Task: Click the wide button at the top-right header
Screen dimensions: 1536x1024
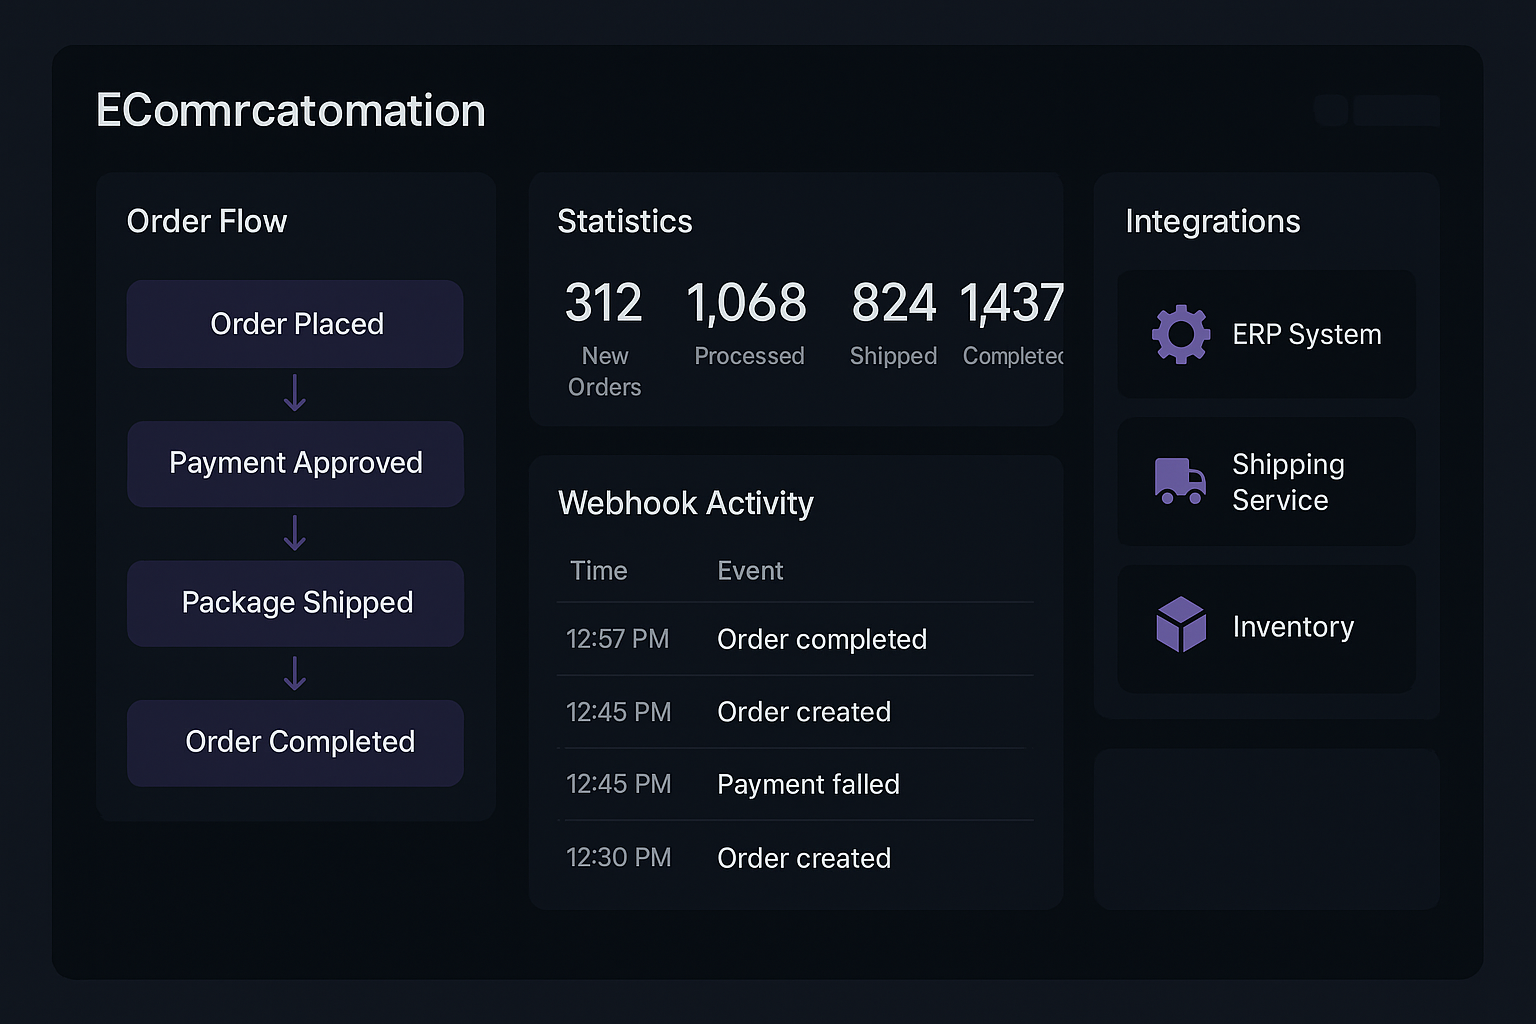Action: [1396, 111]
